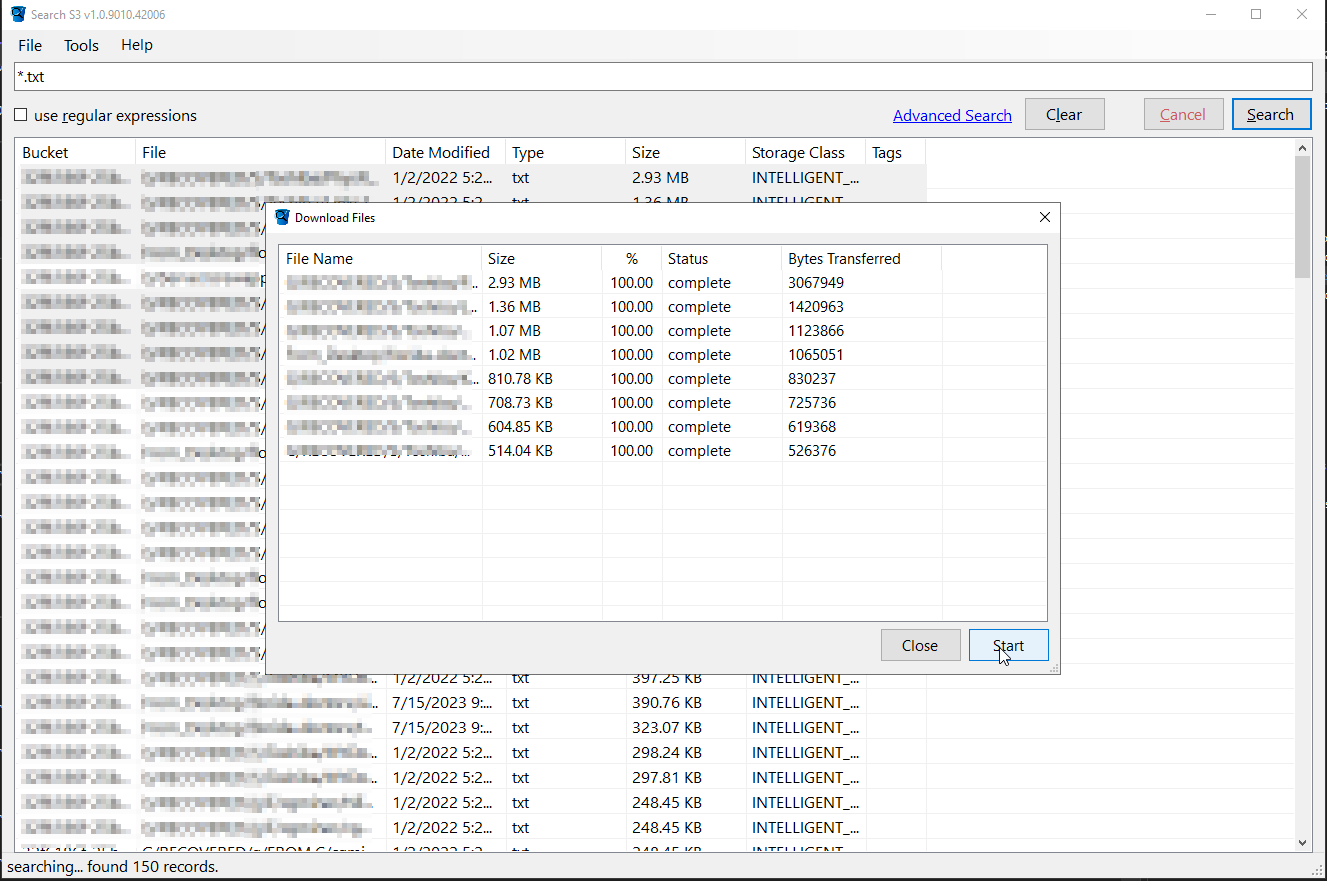The width and height of the screenshot is (1327, 881).
Task: Select the download row sized 514.04 KB
Action: 663,450
